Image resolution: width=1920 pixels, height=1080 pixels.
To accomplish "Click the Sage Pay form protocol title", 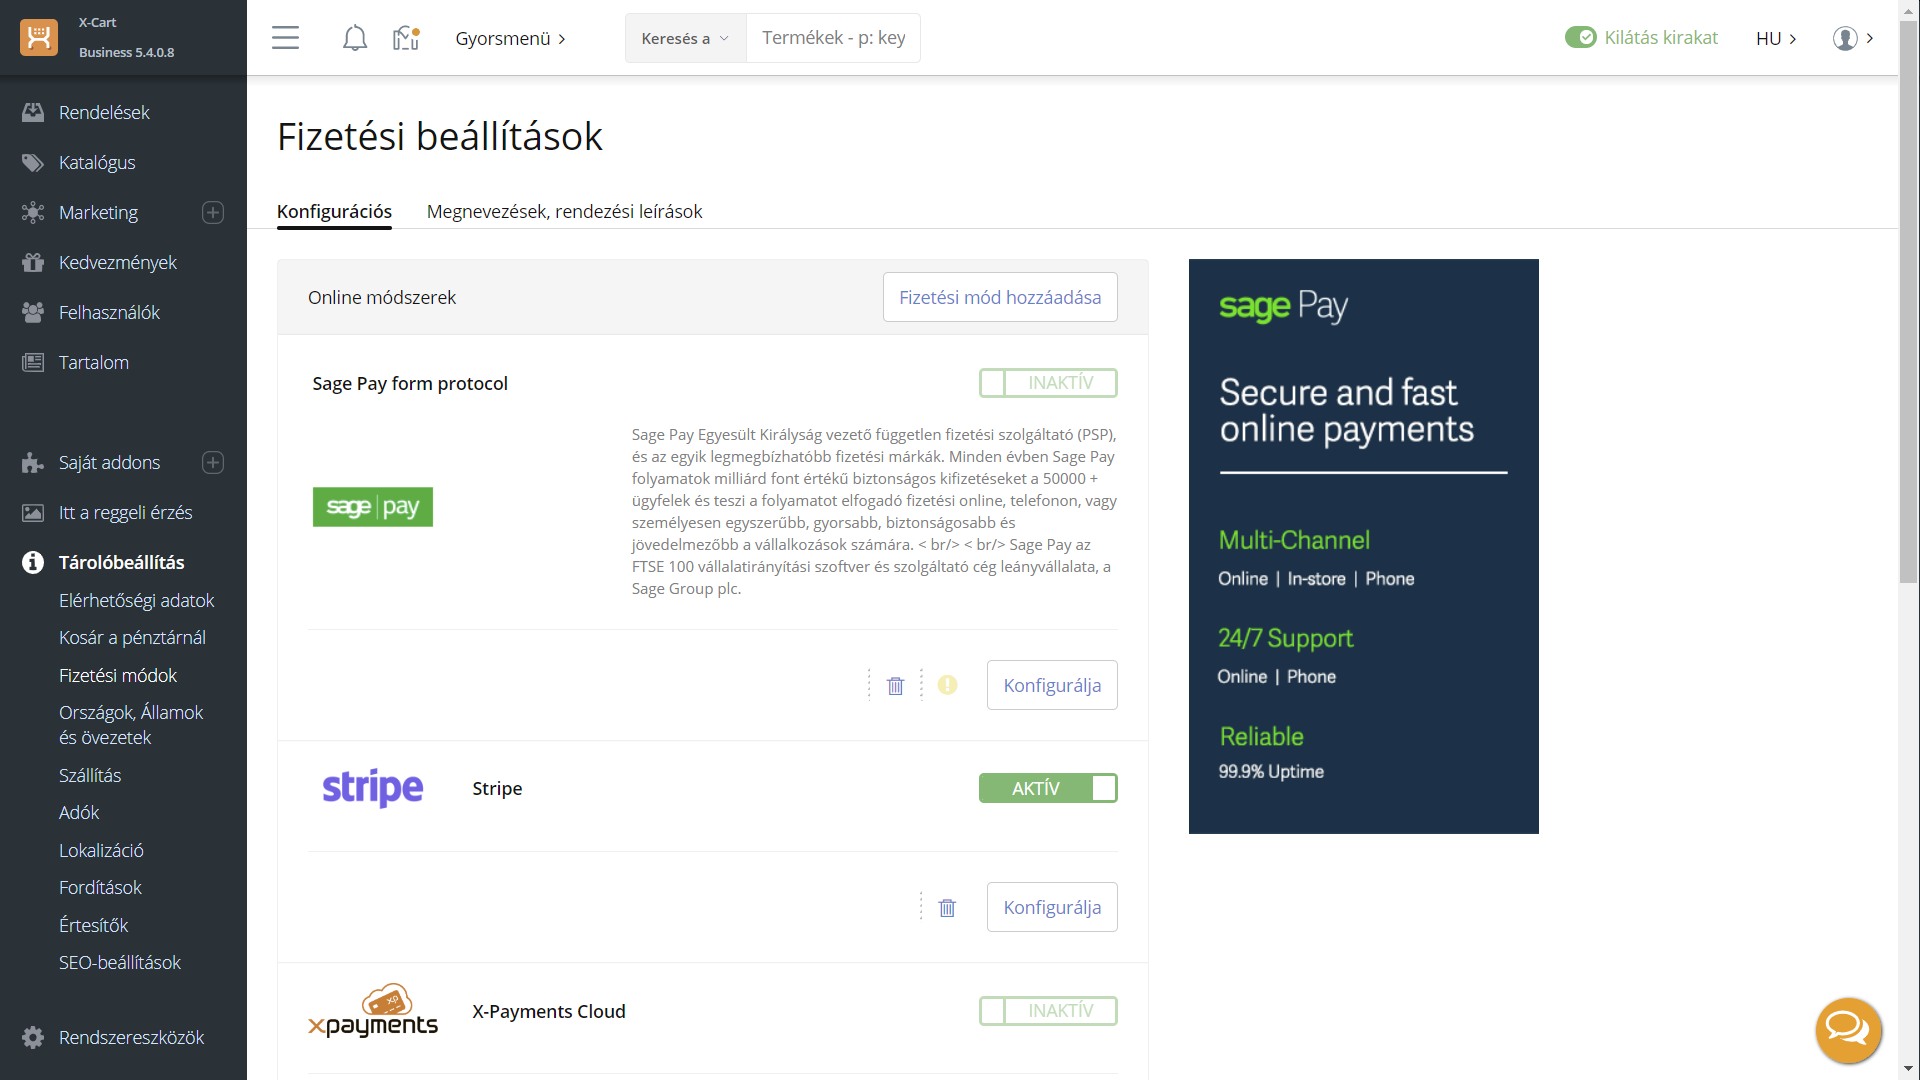I will coord(410,383).
